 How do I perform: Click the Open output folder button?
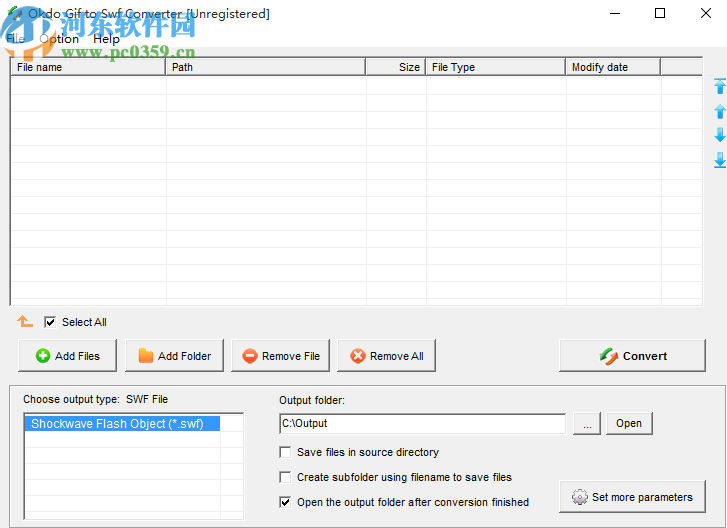(629, 423)
